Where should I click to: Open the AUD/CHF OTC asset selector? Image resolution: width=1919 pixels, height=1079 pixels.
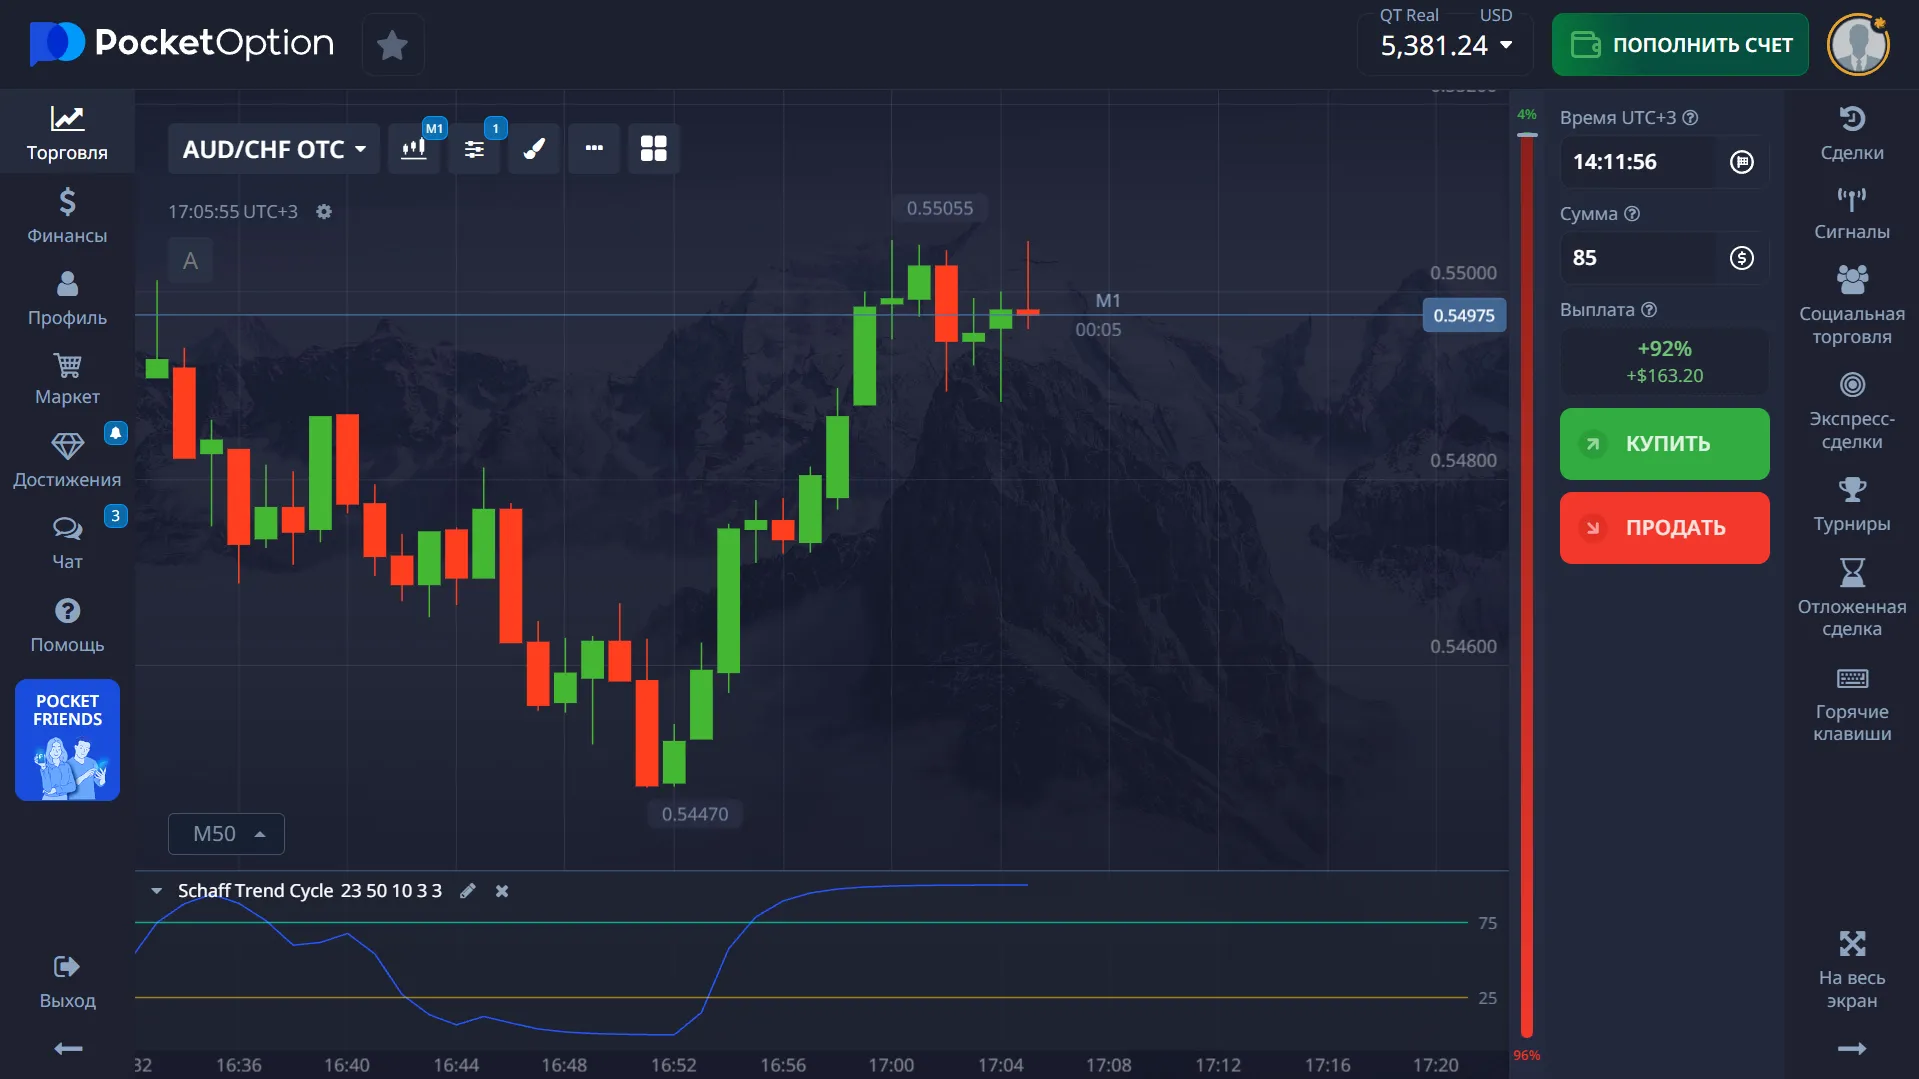[273, 148]
